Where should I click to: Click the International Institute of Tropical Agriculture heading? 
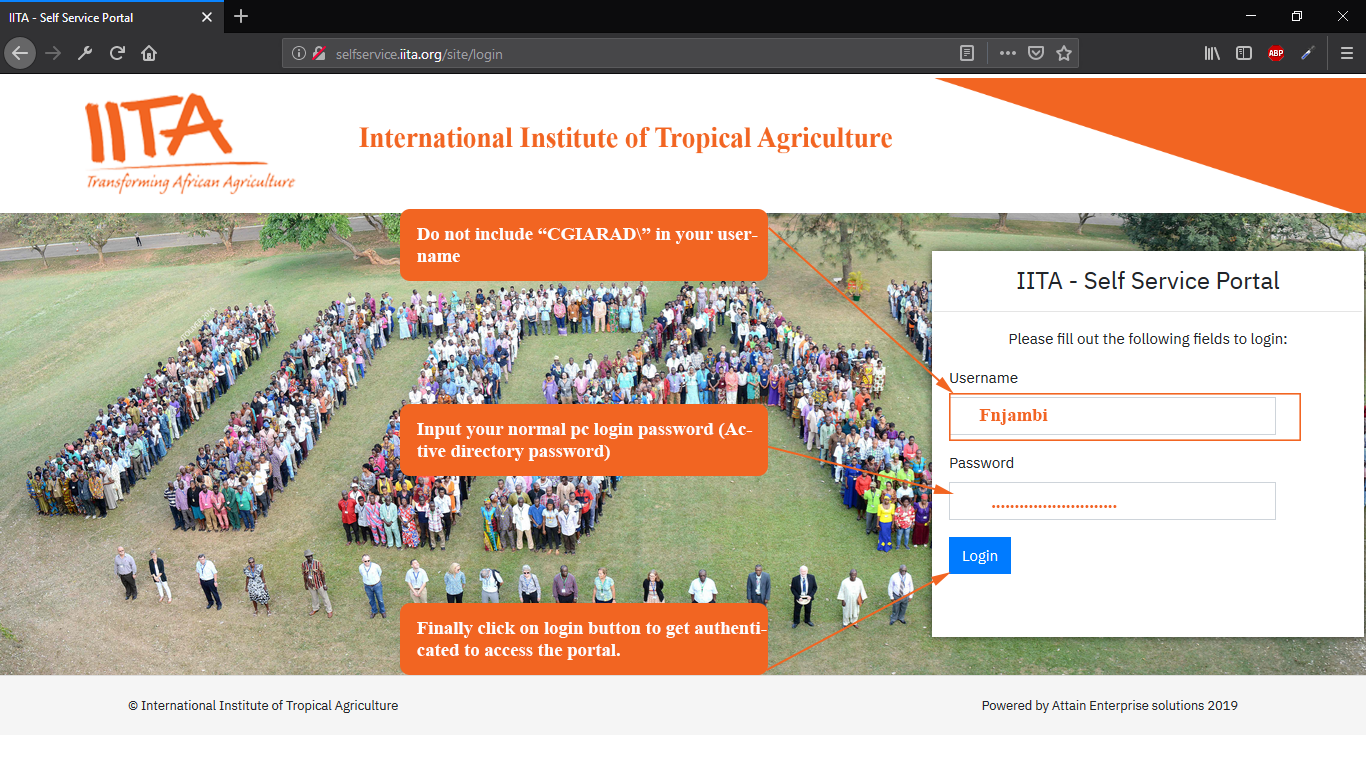coord(626,138)
